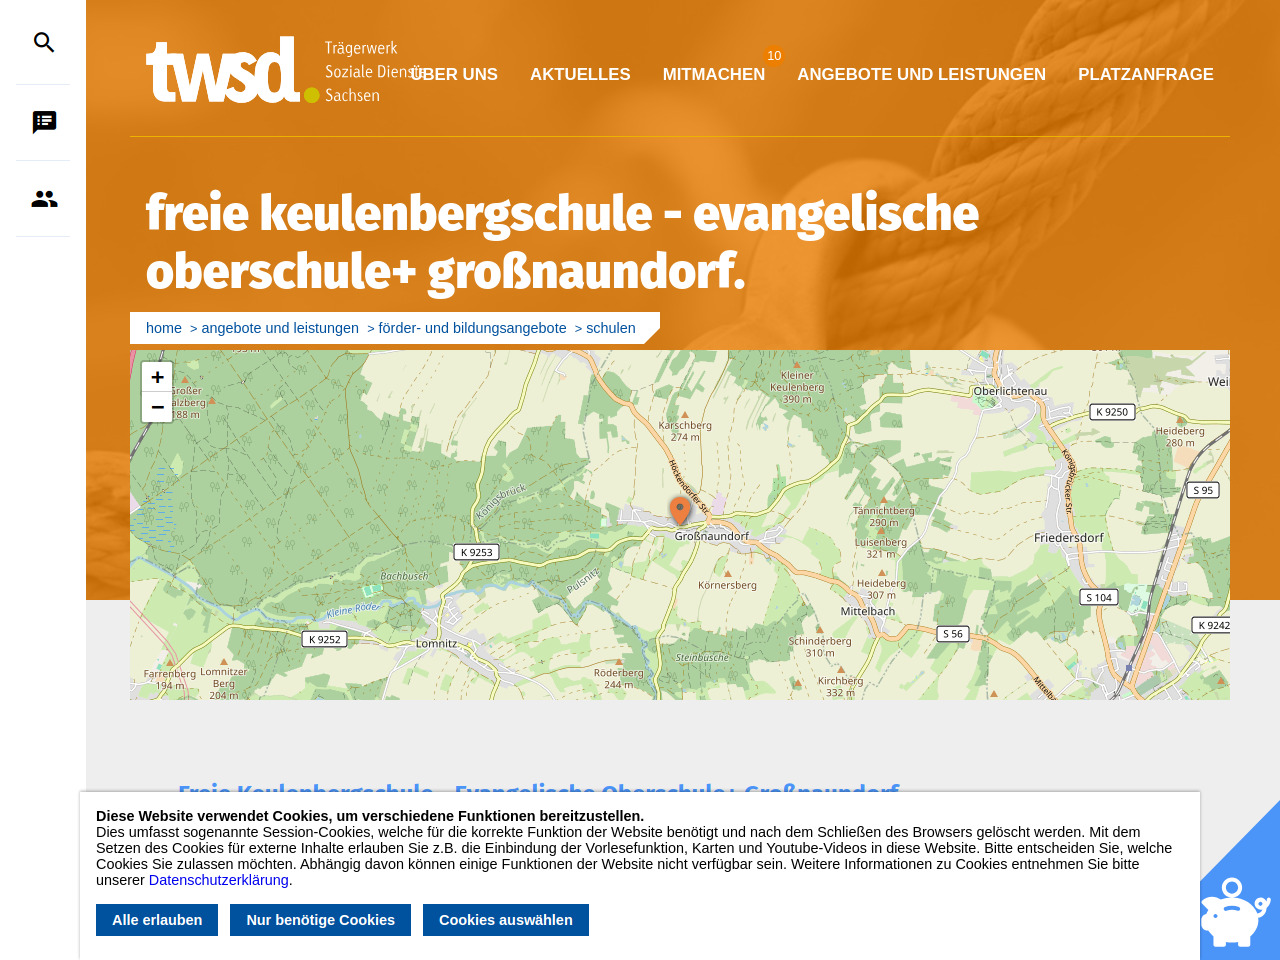Expand options with Cookies auswählen
Image resolution: width=1280 pixels, height=960 pixels.
coord(505,920)
